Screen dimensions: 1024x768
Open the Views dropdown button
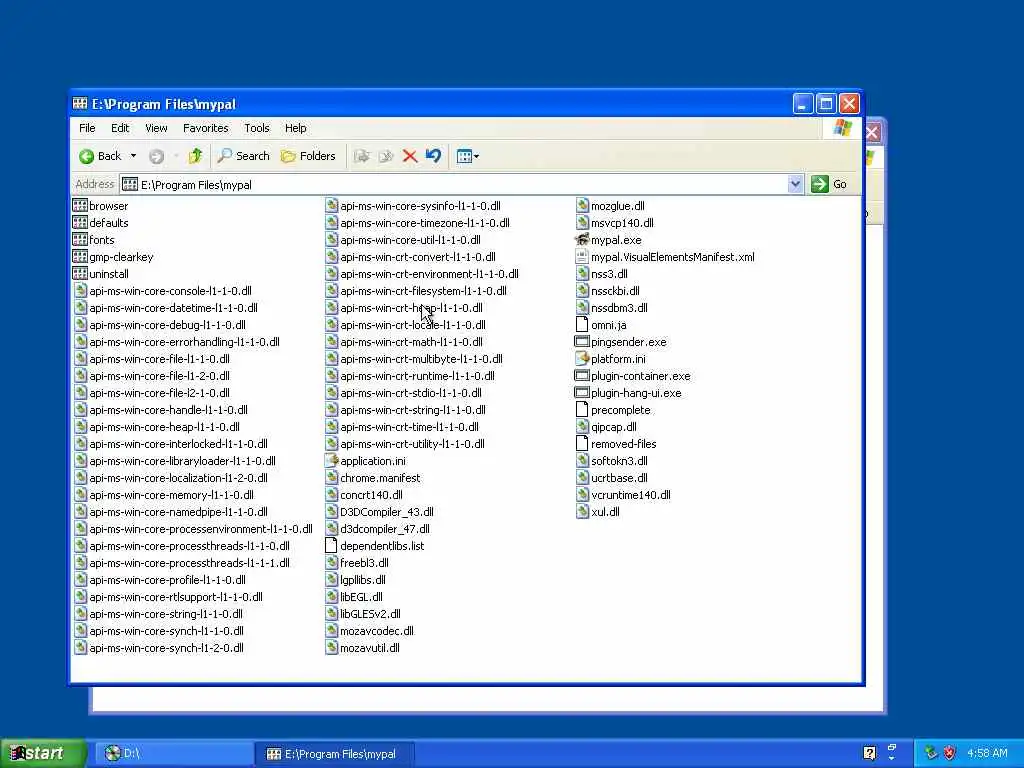pos(468,156)
